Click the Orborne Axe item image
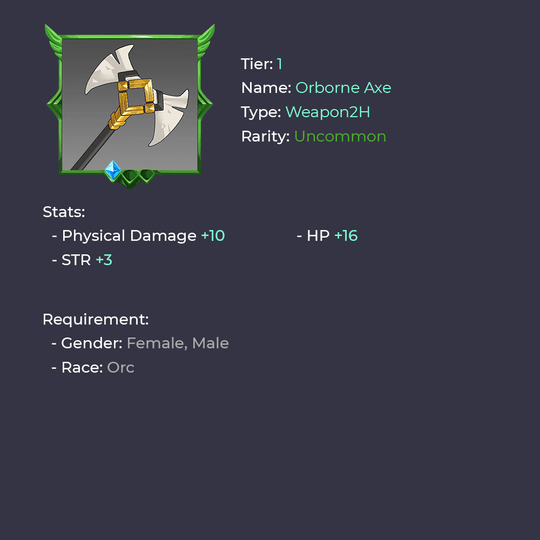This screenshot has width=540, height=540. [130, 105]
